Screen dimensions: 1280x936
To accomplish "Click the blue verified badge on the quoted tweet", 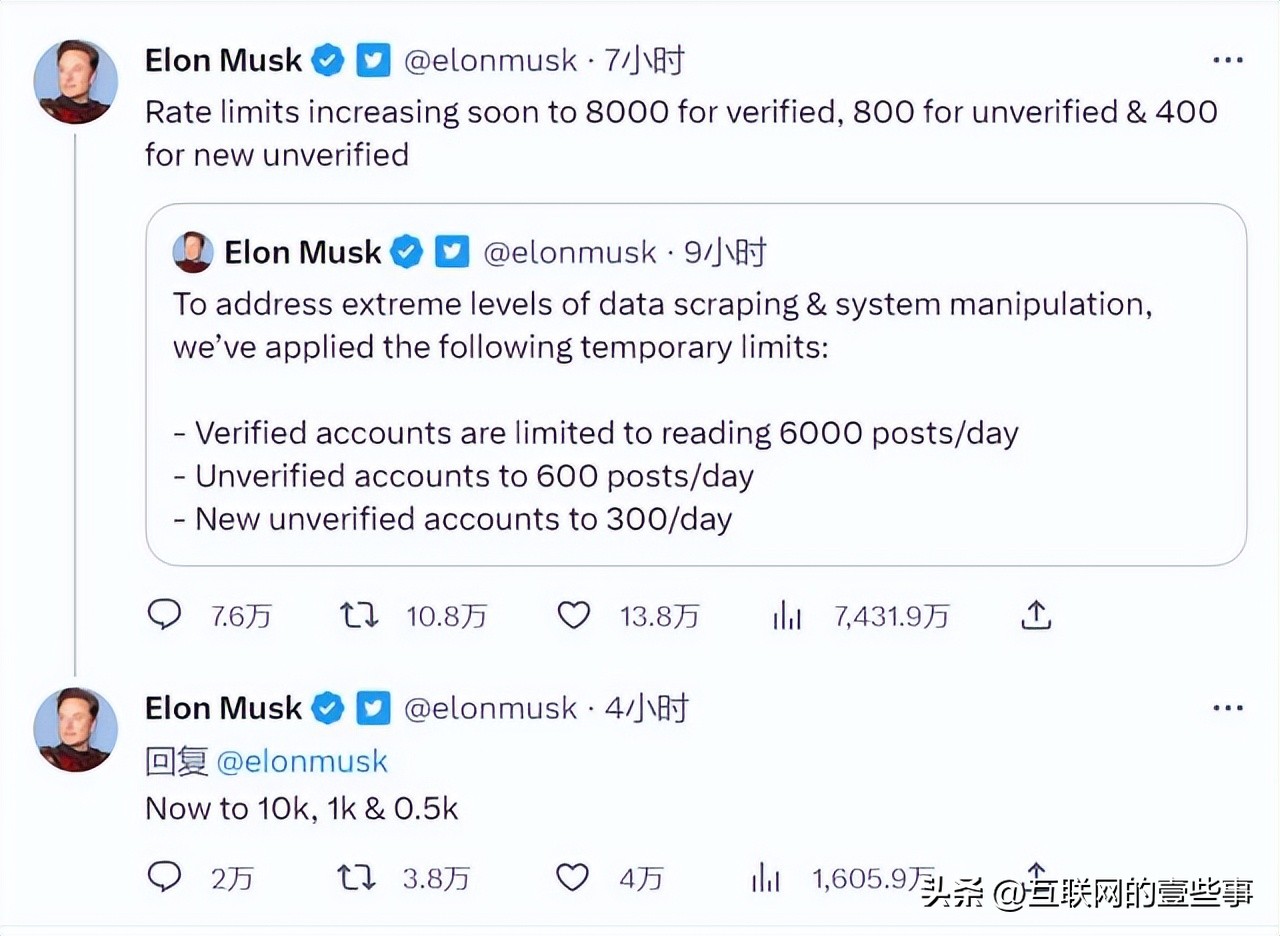I will (x=406, y=252).
